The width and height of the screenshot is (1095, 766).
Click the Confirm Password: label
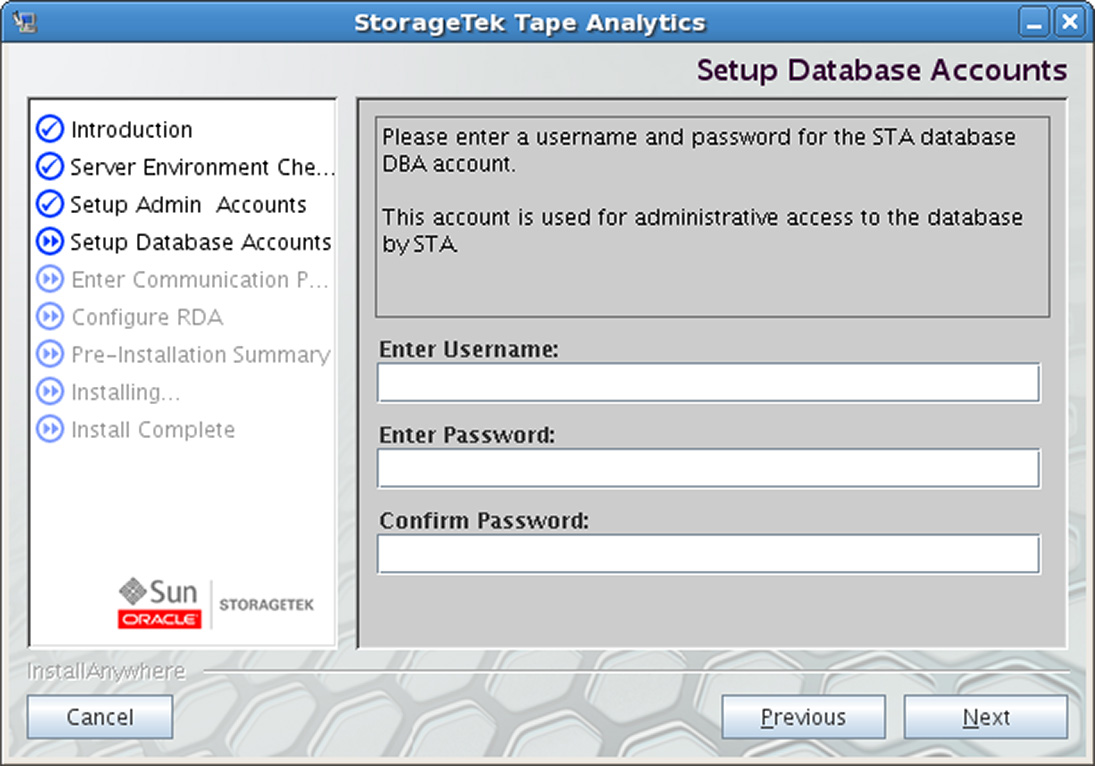(x=484, y=521)
